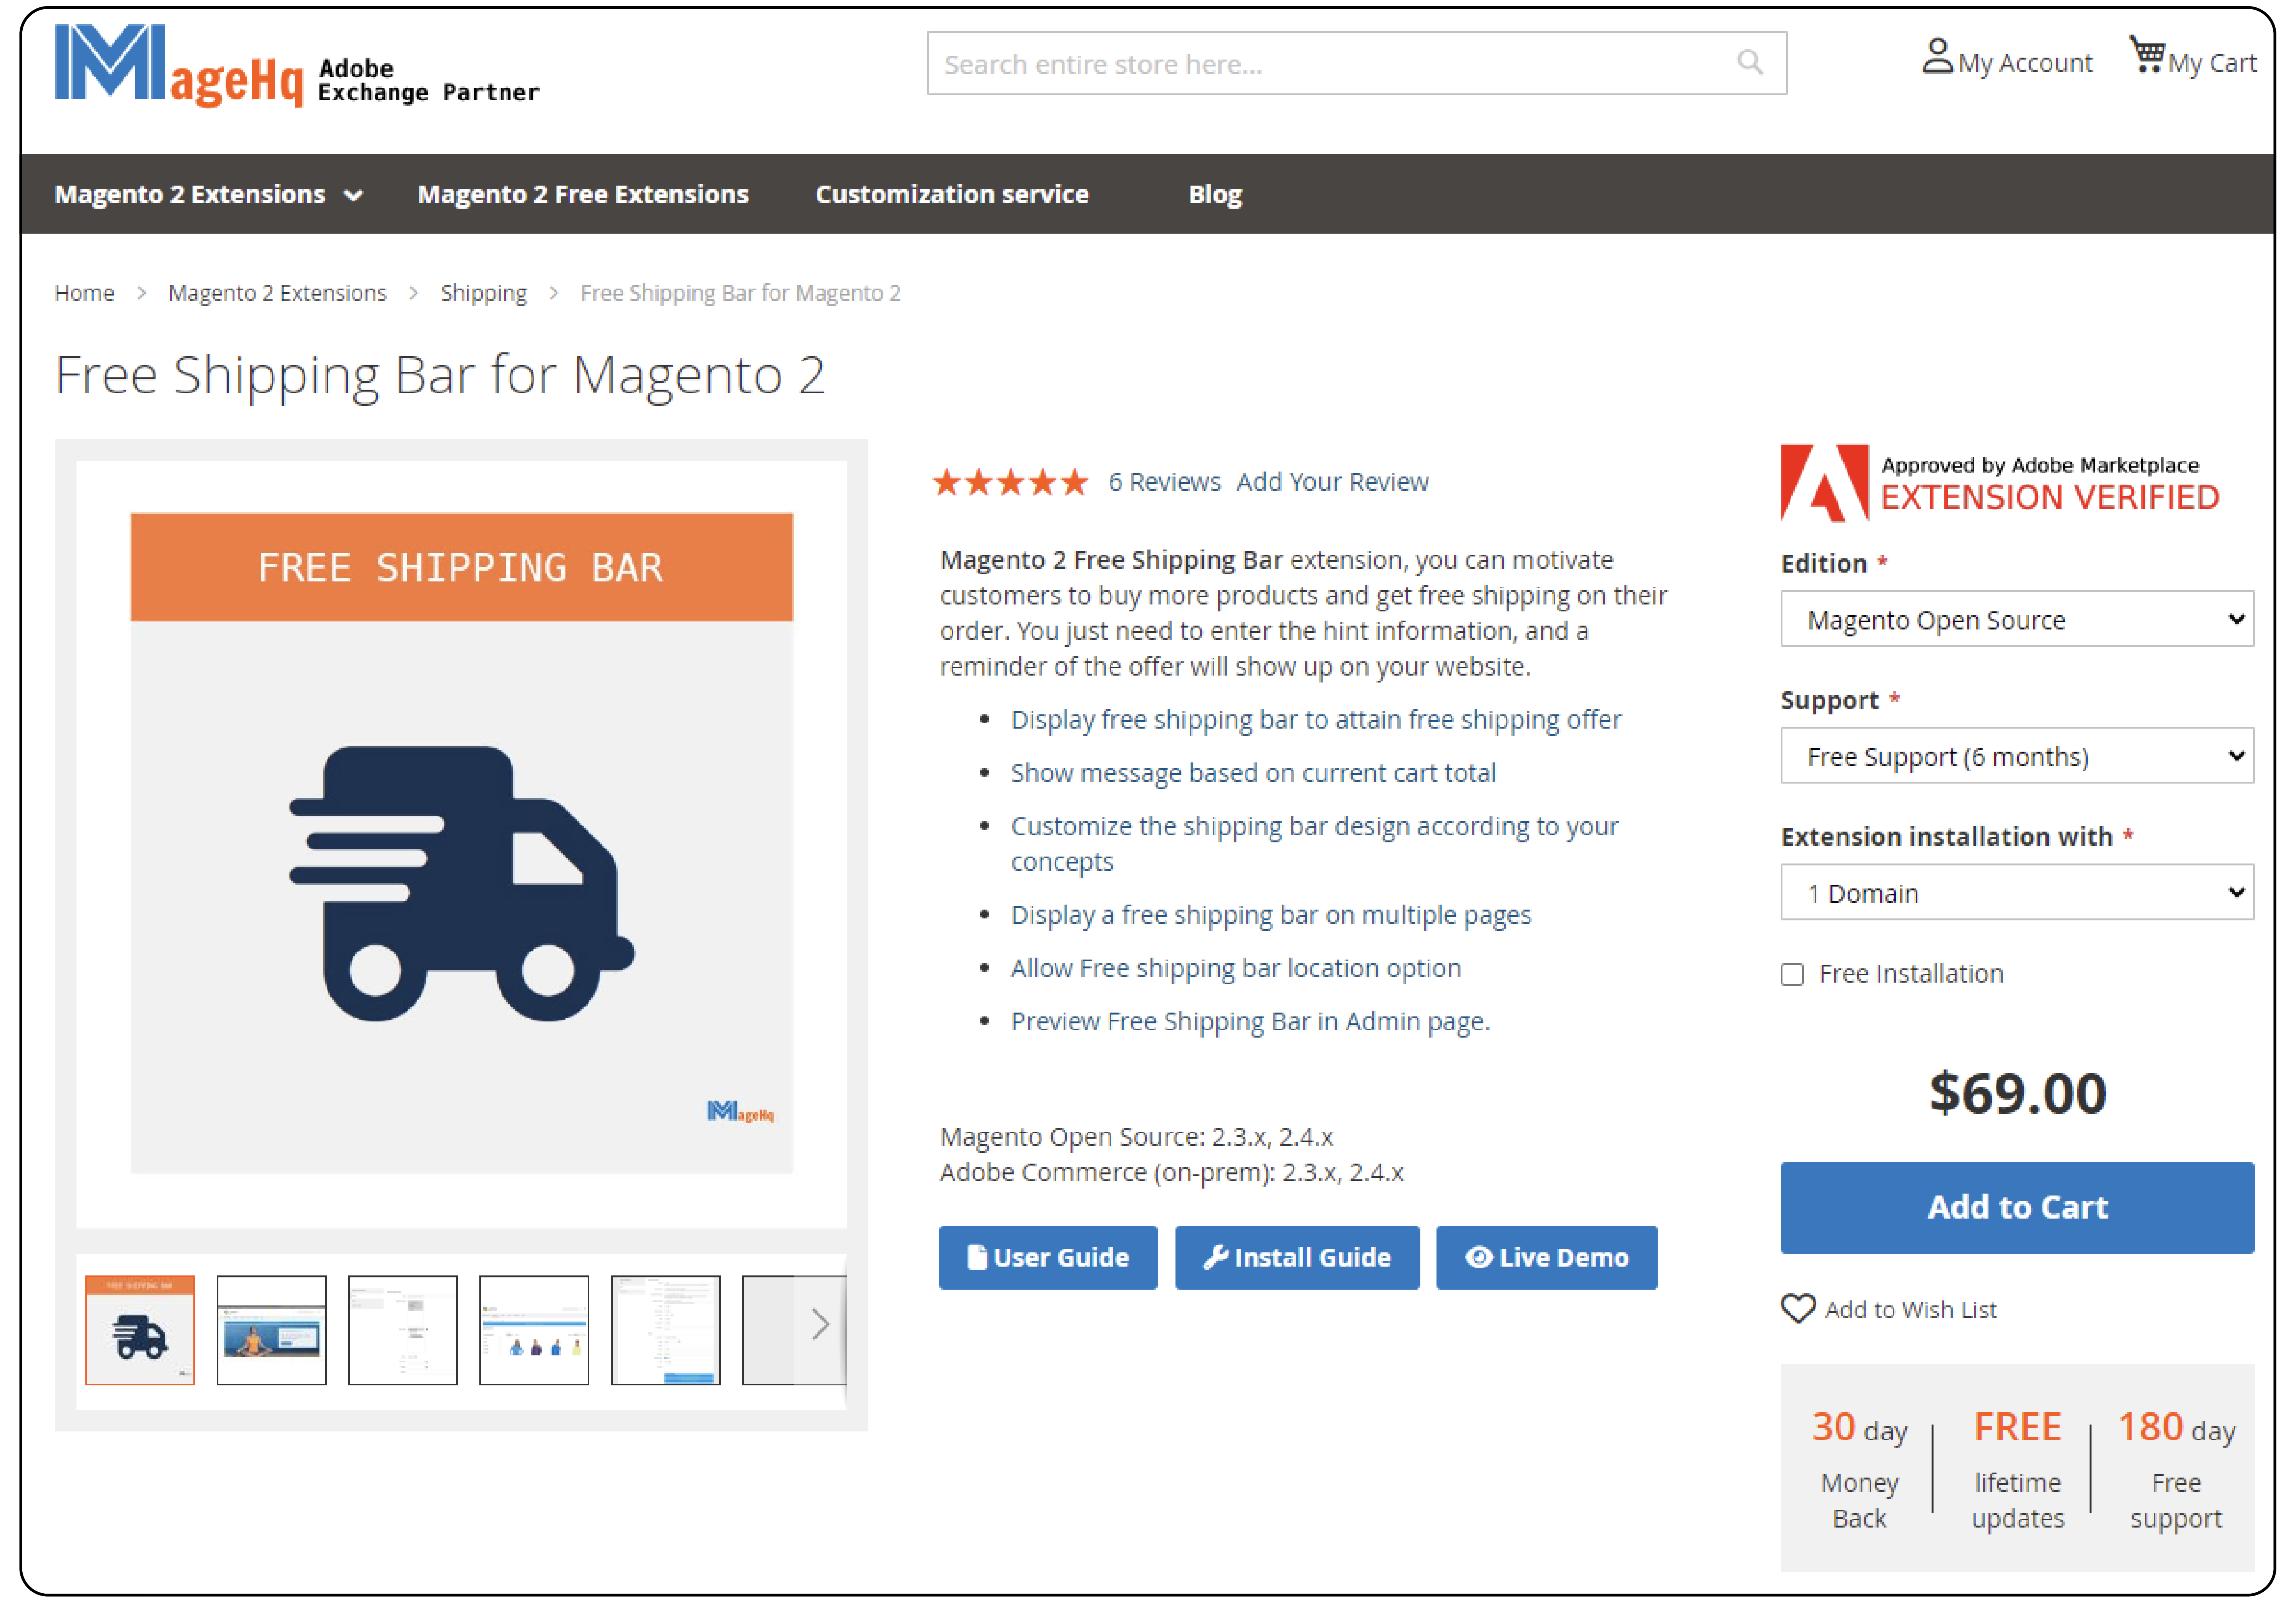Expand the Magento 2 Extensions menu chevron
2296x1614 pixels.
click(x=353, y=196)
